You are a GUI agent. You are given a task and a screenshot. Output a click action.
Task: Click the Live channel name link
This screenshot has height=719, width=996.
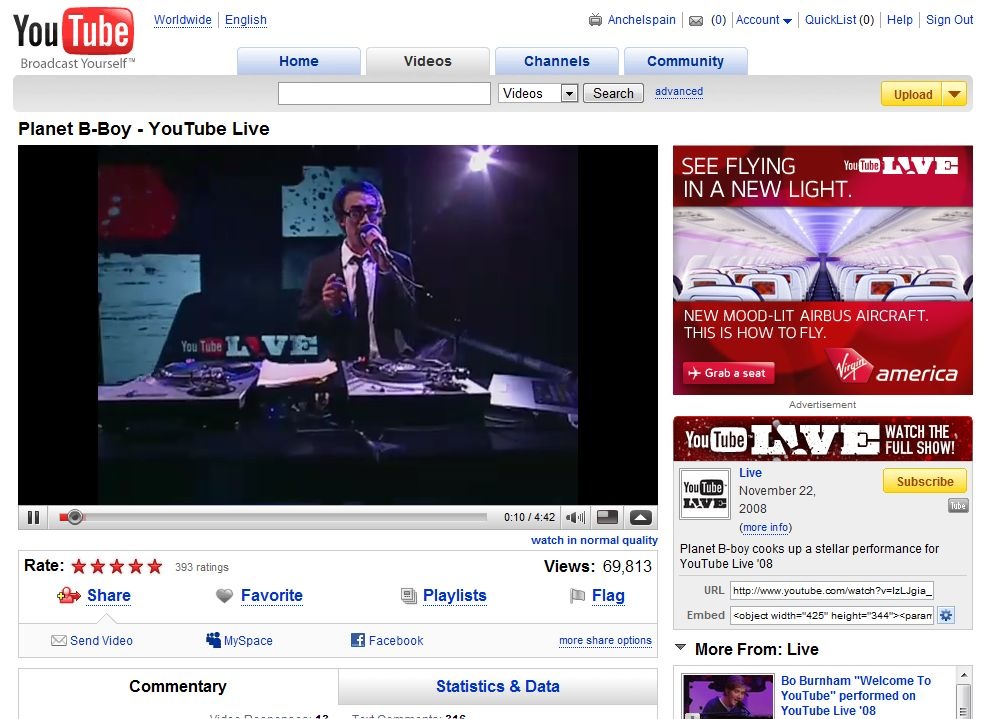coord(750,473)
